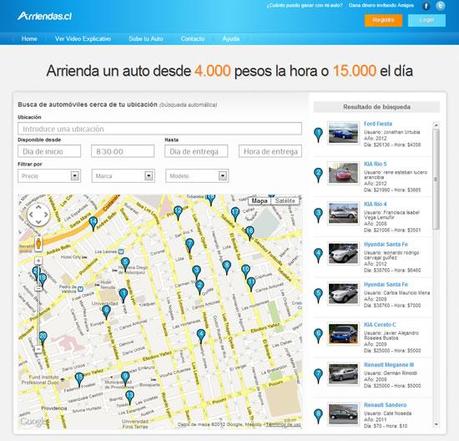Open the Precio filter dropdown

(49, 176)
